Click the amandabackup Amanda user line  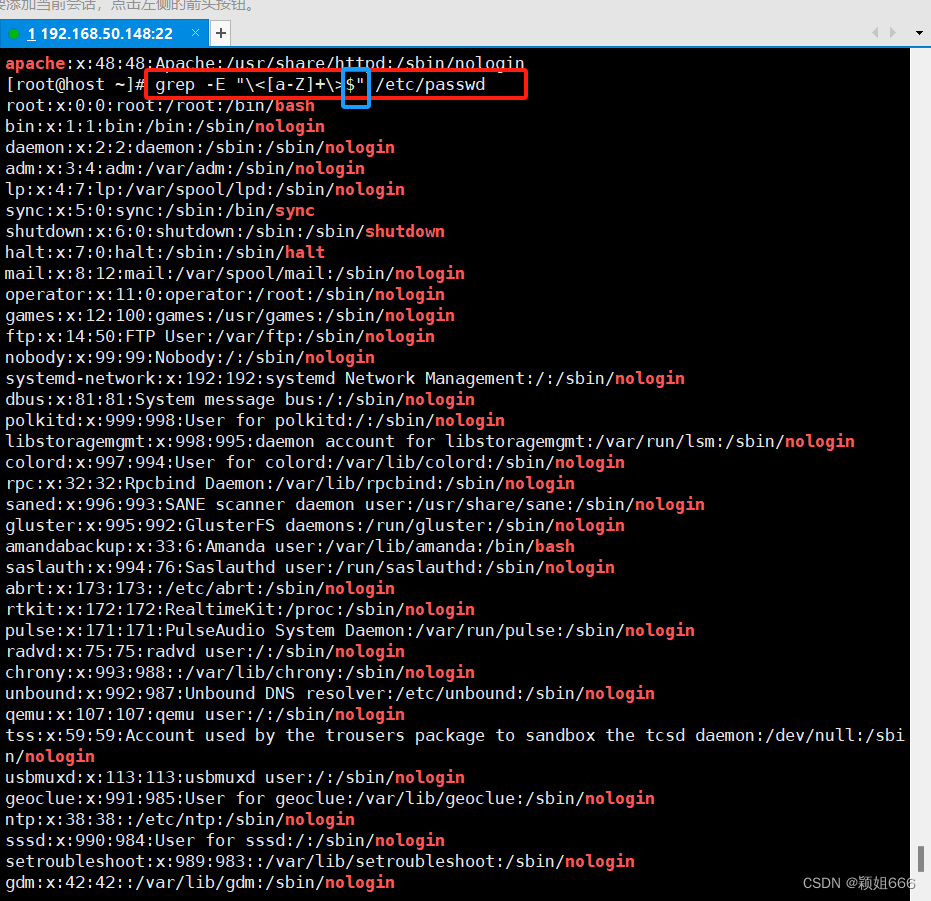click(x=290, y=546)
